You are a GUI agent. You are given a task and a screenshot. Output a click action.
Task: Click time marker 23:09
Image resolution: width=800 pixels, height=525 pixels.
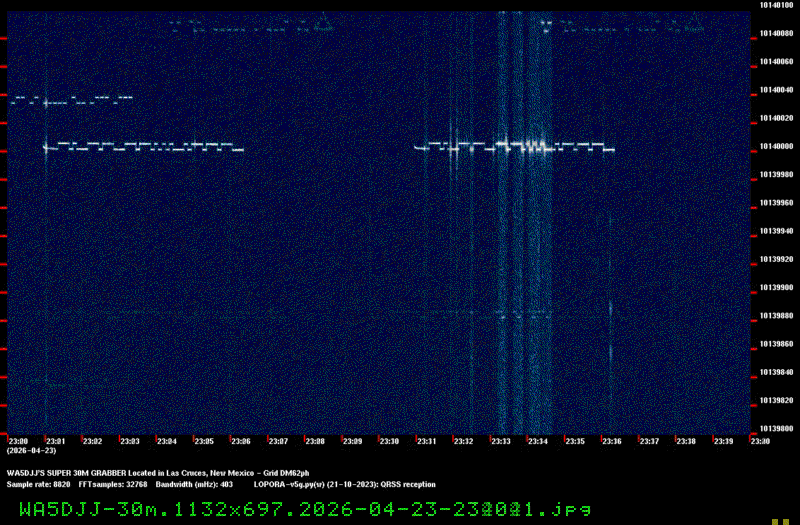point(352,441)
